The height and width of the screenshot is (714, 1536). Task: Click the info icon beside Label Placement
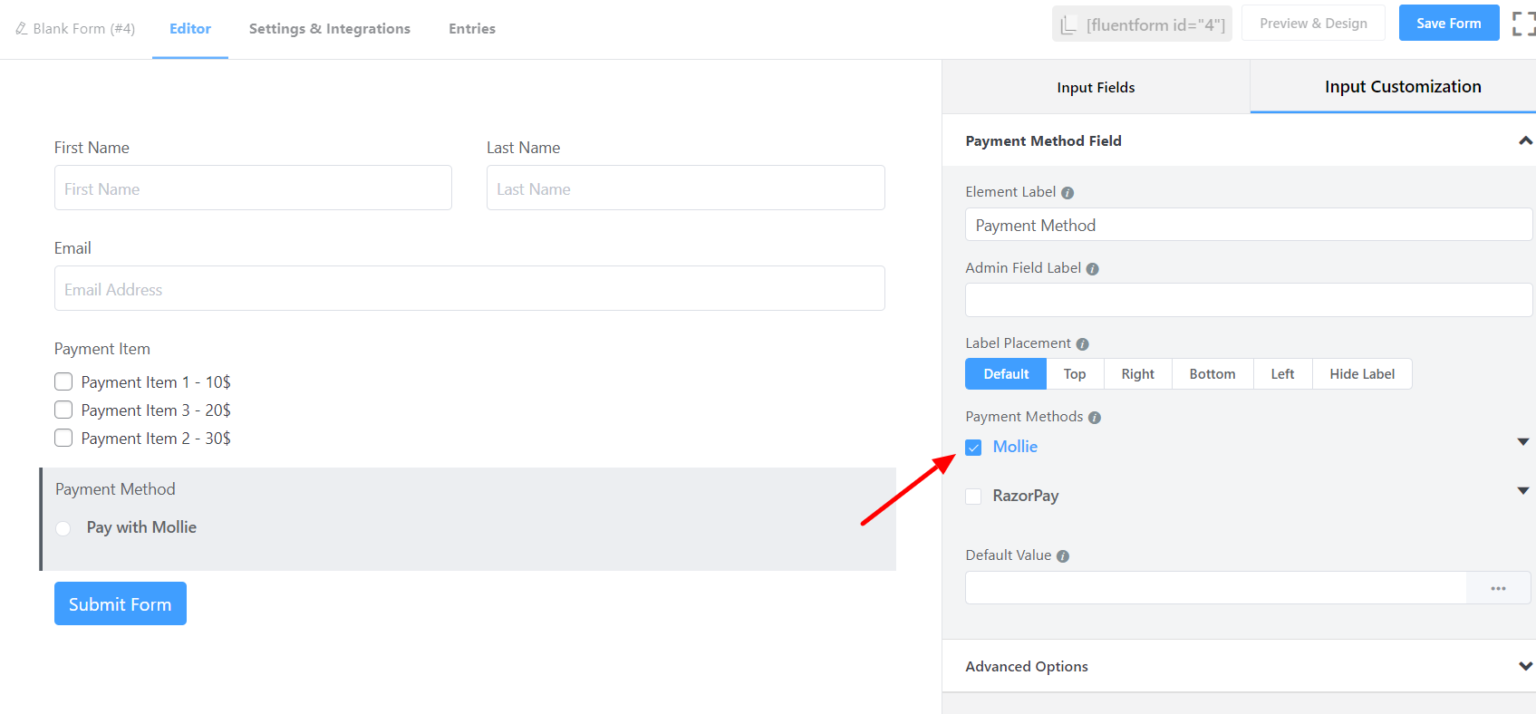coord(1082,343)
